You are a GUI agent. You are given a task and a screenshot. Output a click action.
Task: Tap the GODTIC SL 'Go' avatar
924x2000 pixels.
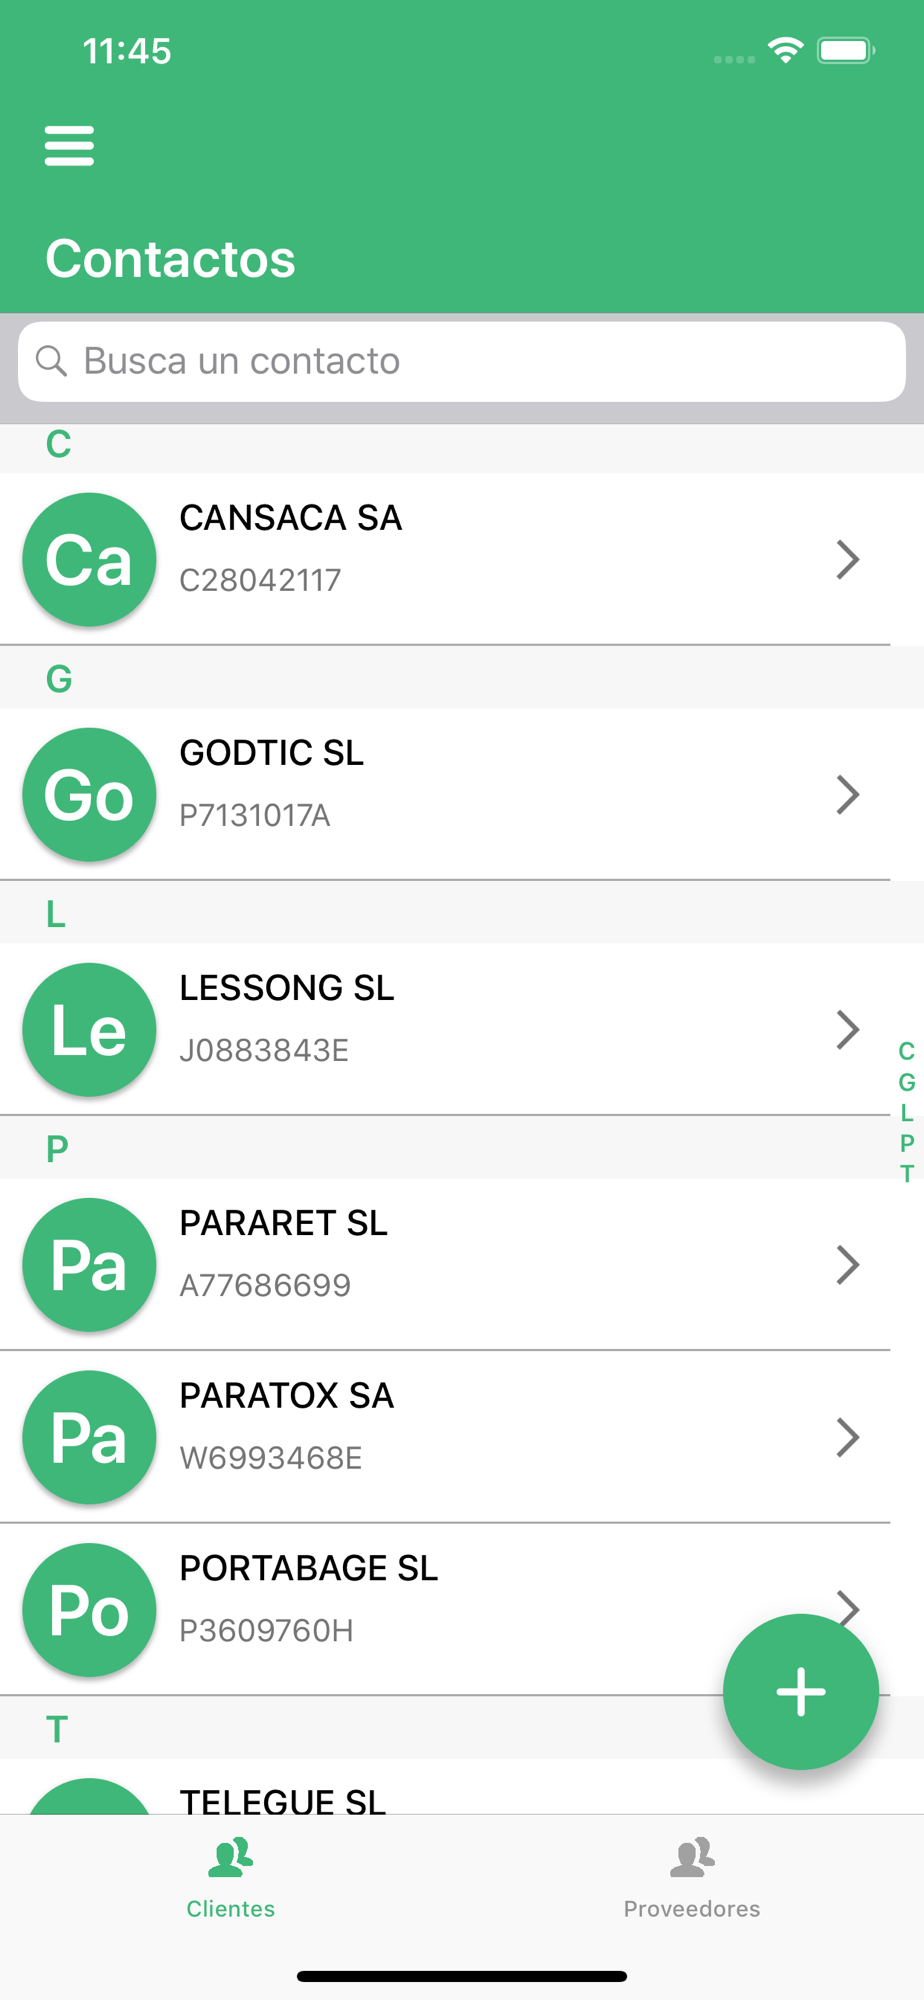tap(89, 794)
